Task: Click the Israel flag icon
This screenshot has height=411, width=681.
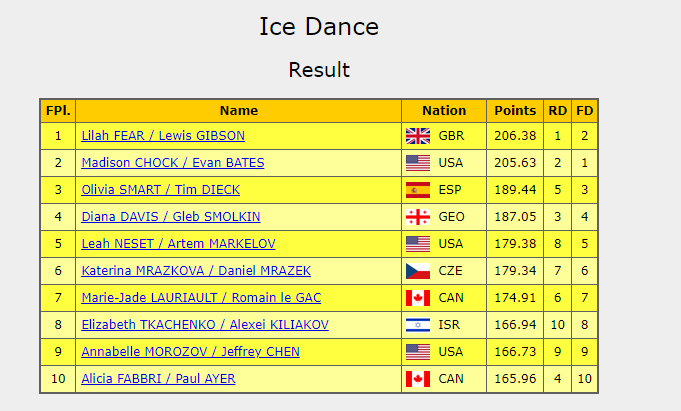Action: (x=417, y=325)
